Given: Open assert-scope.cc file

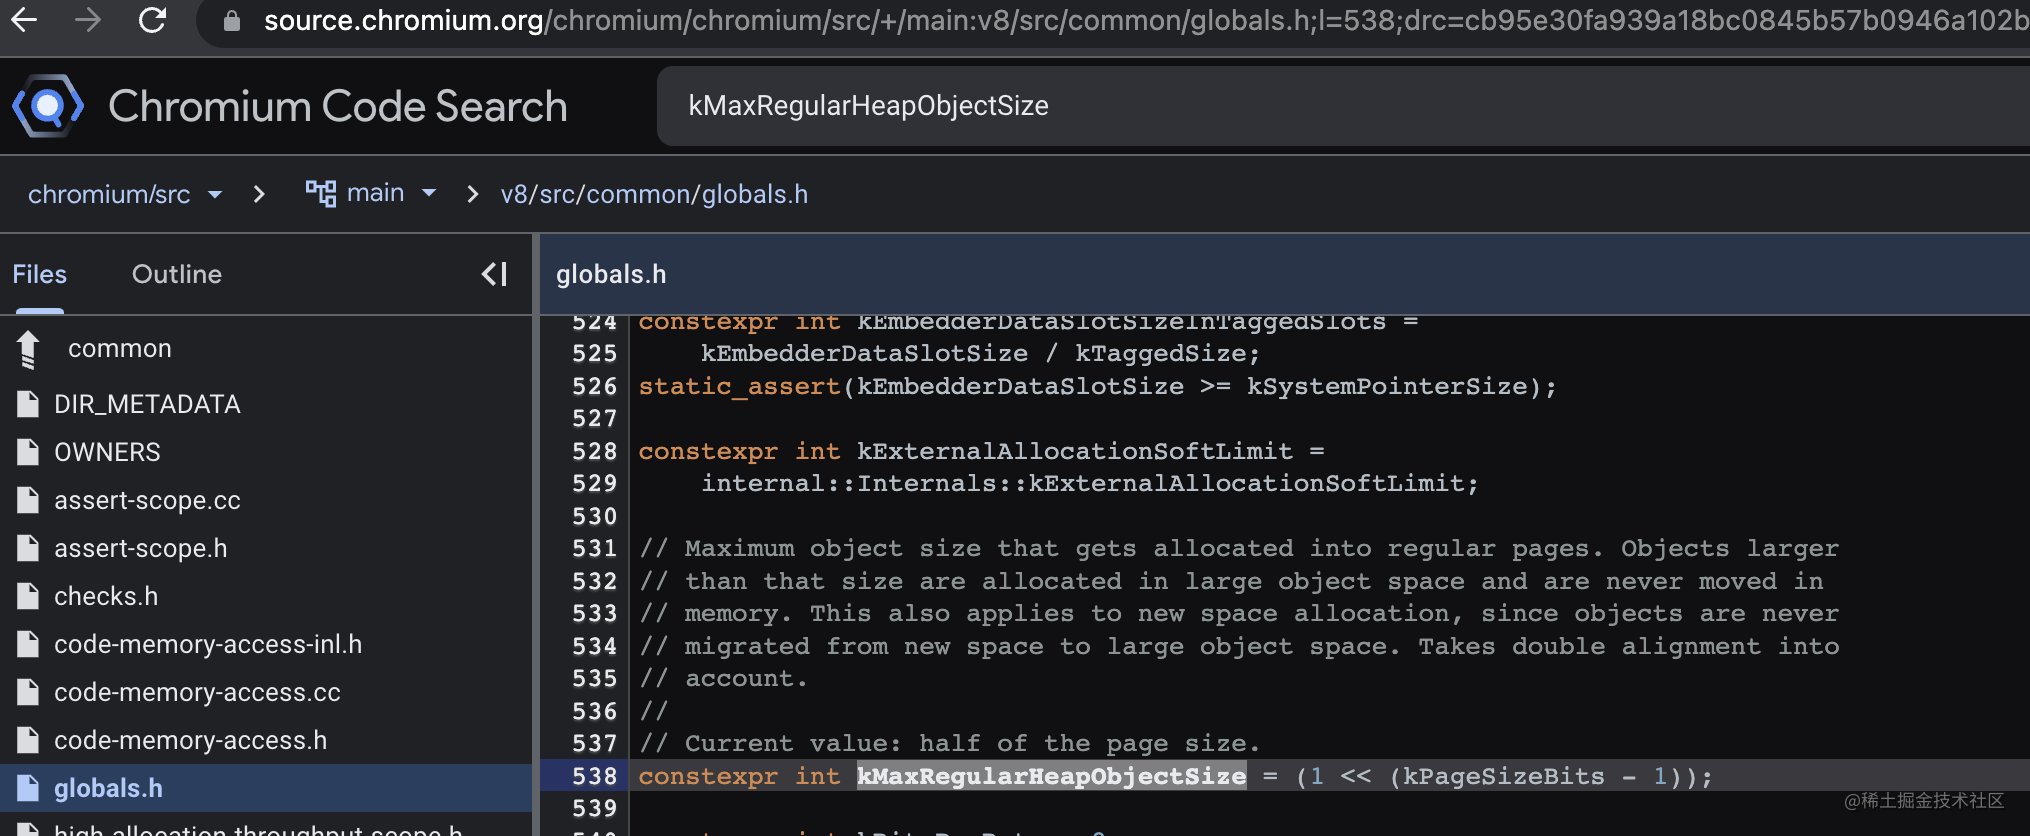Looking at the screenshot, I should click(147, 500).
